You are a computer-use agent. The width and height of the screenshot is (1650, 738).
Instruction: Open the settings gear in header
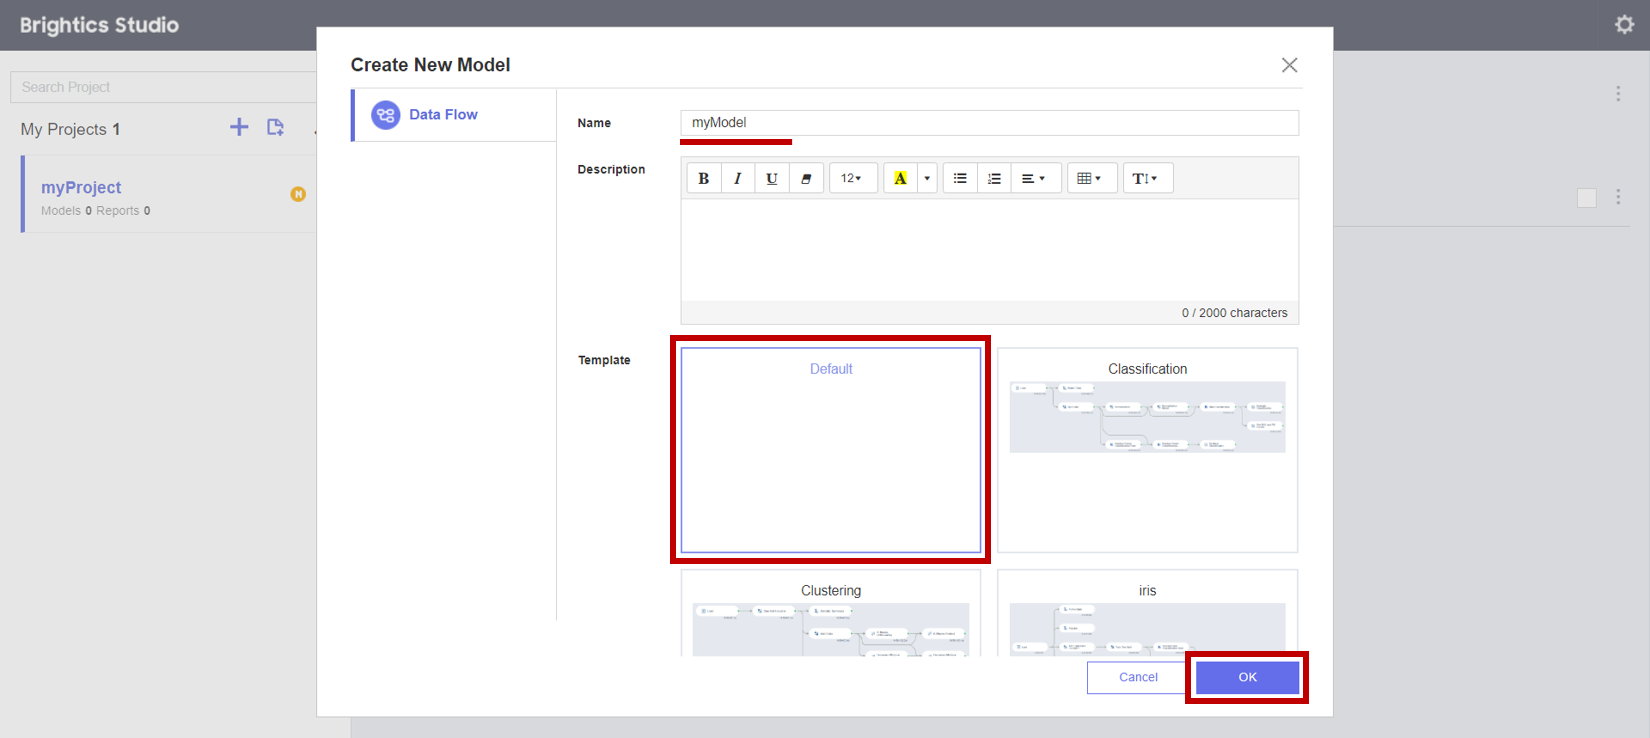point(1625,25)
